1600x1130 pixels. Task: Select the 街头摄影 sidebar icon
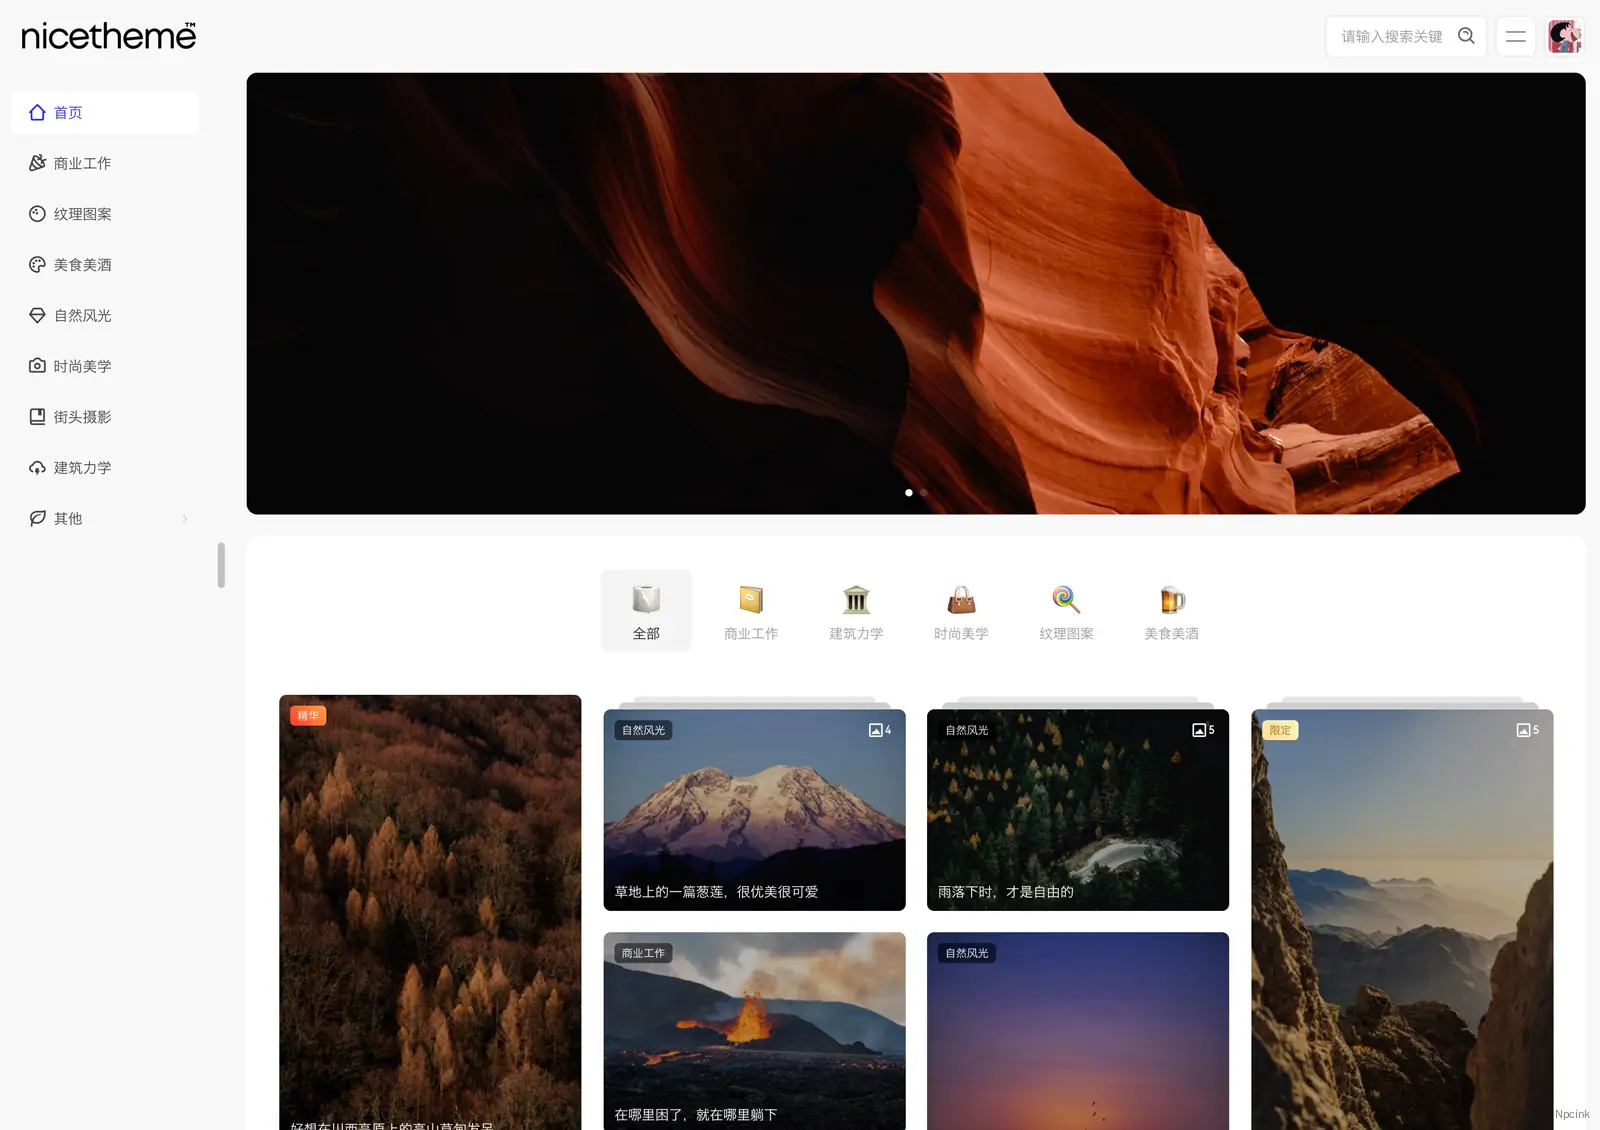[37, 416]
